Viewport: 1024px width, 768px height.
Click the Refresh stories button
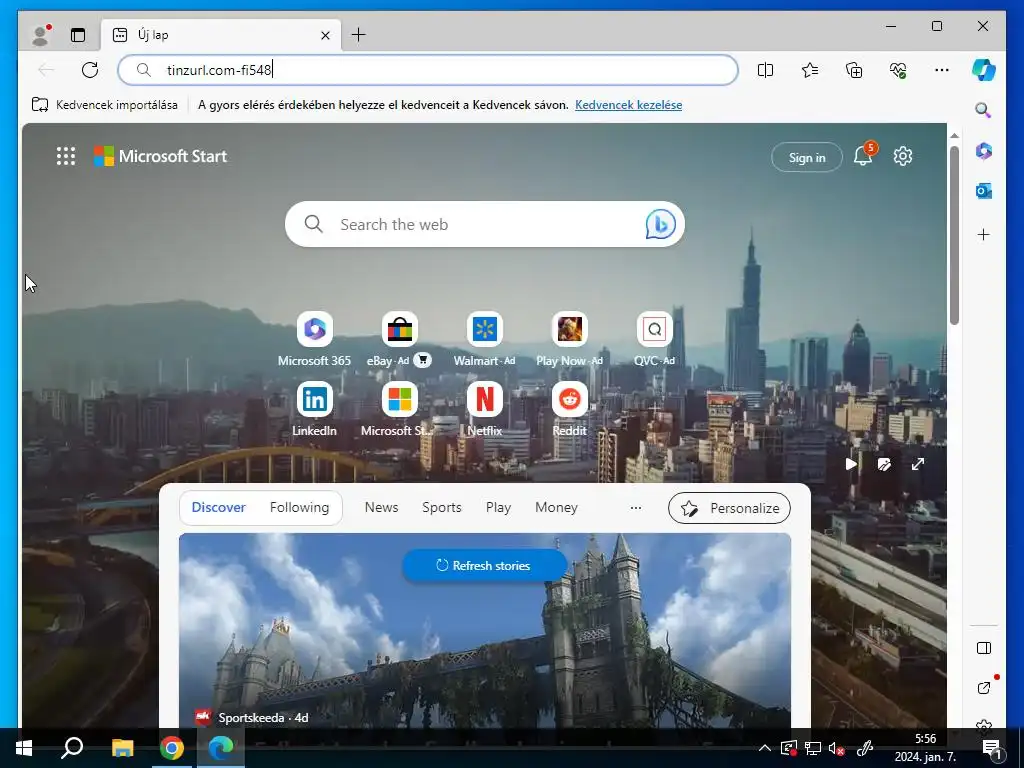click(484, 566)
